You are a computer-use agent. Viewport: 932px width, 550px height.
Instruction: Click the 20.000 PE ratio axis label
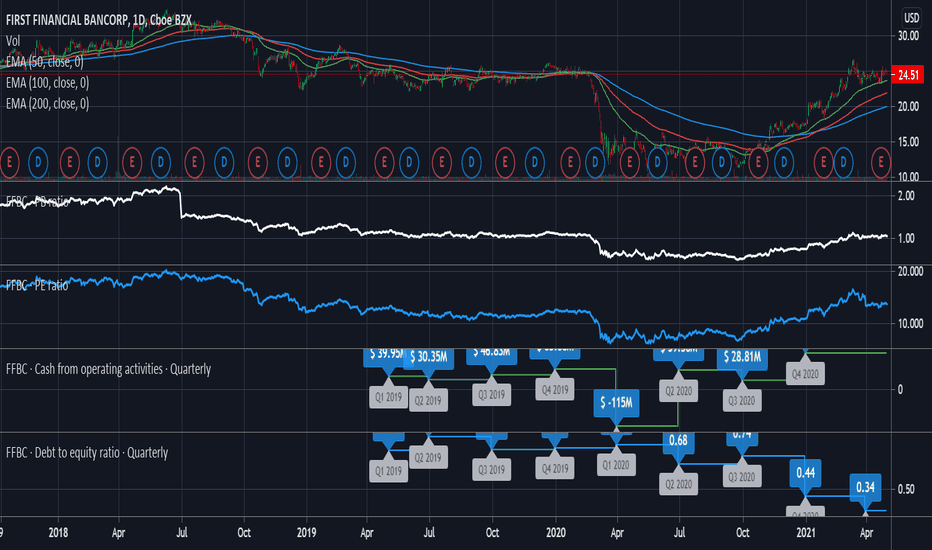point(911,271)
